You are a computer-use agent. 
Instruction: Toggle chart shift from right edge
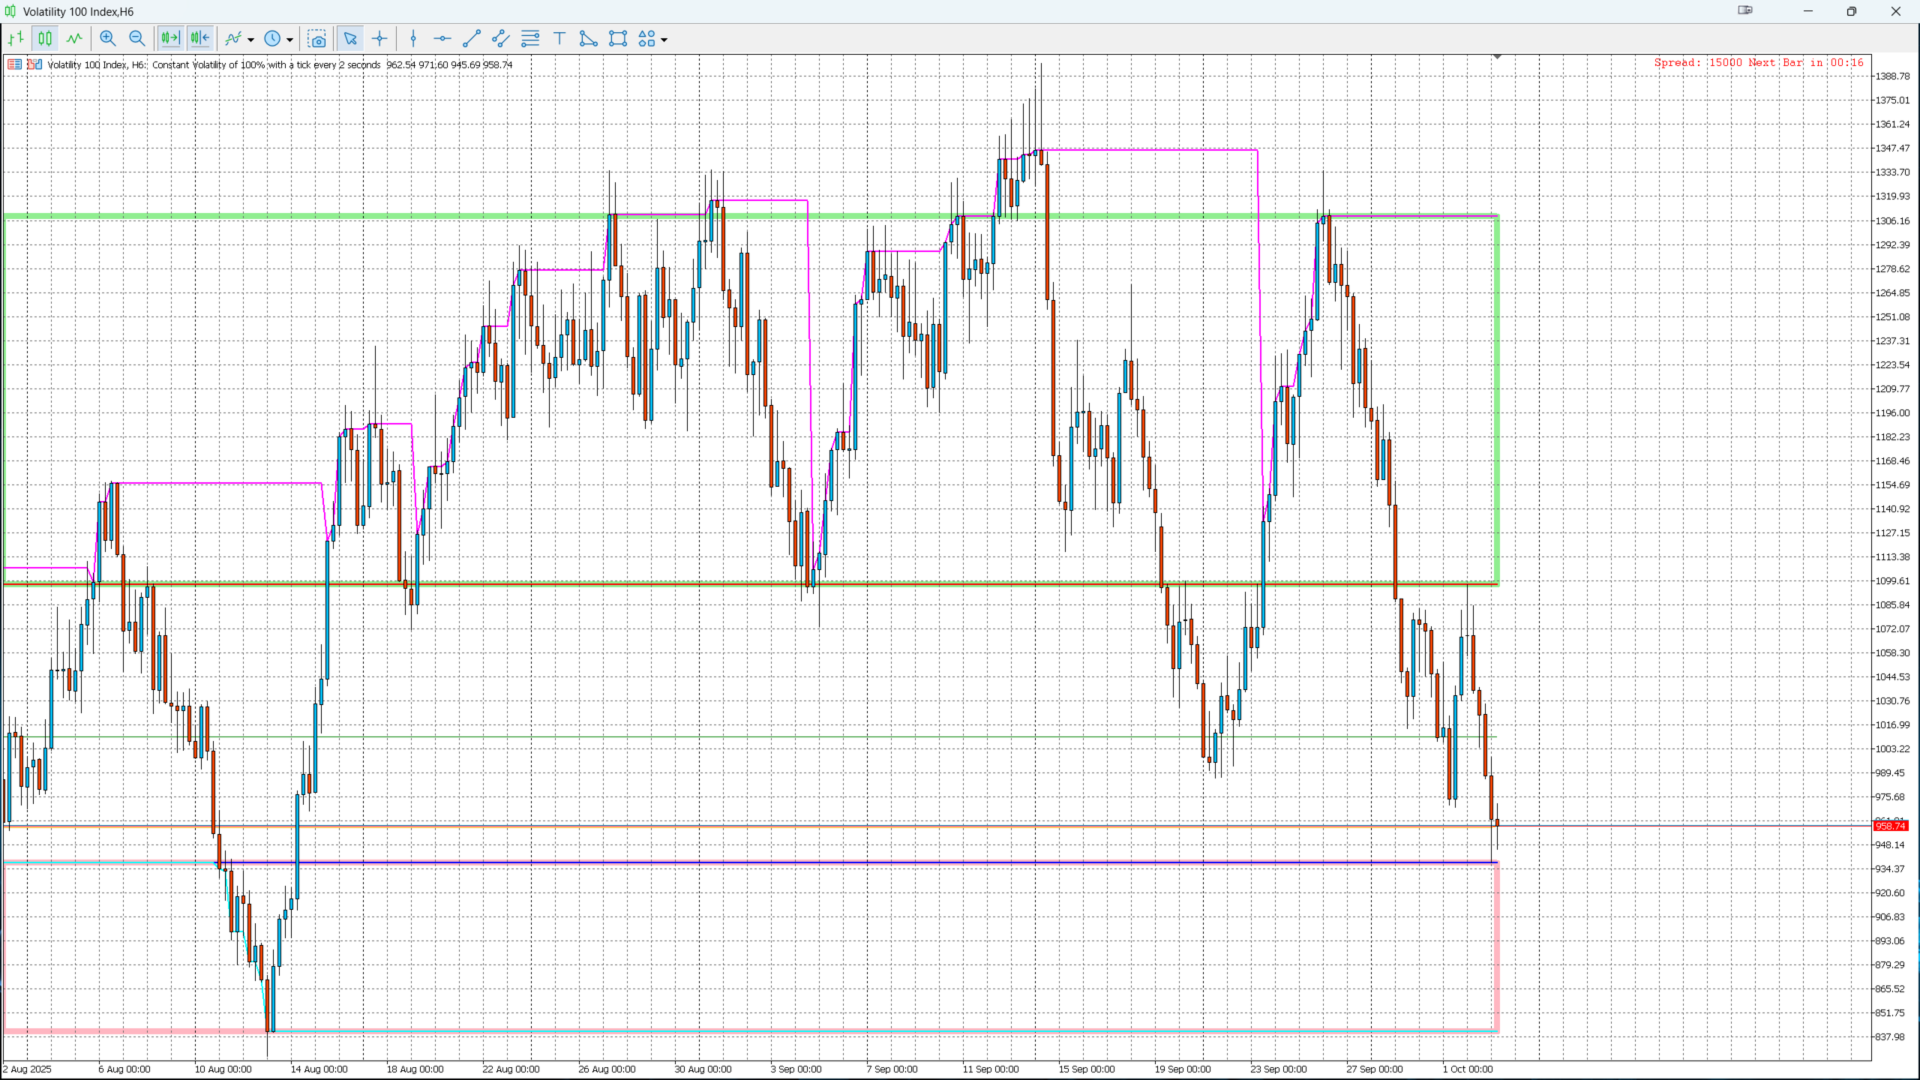click(x=200, y=38)
